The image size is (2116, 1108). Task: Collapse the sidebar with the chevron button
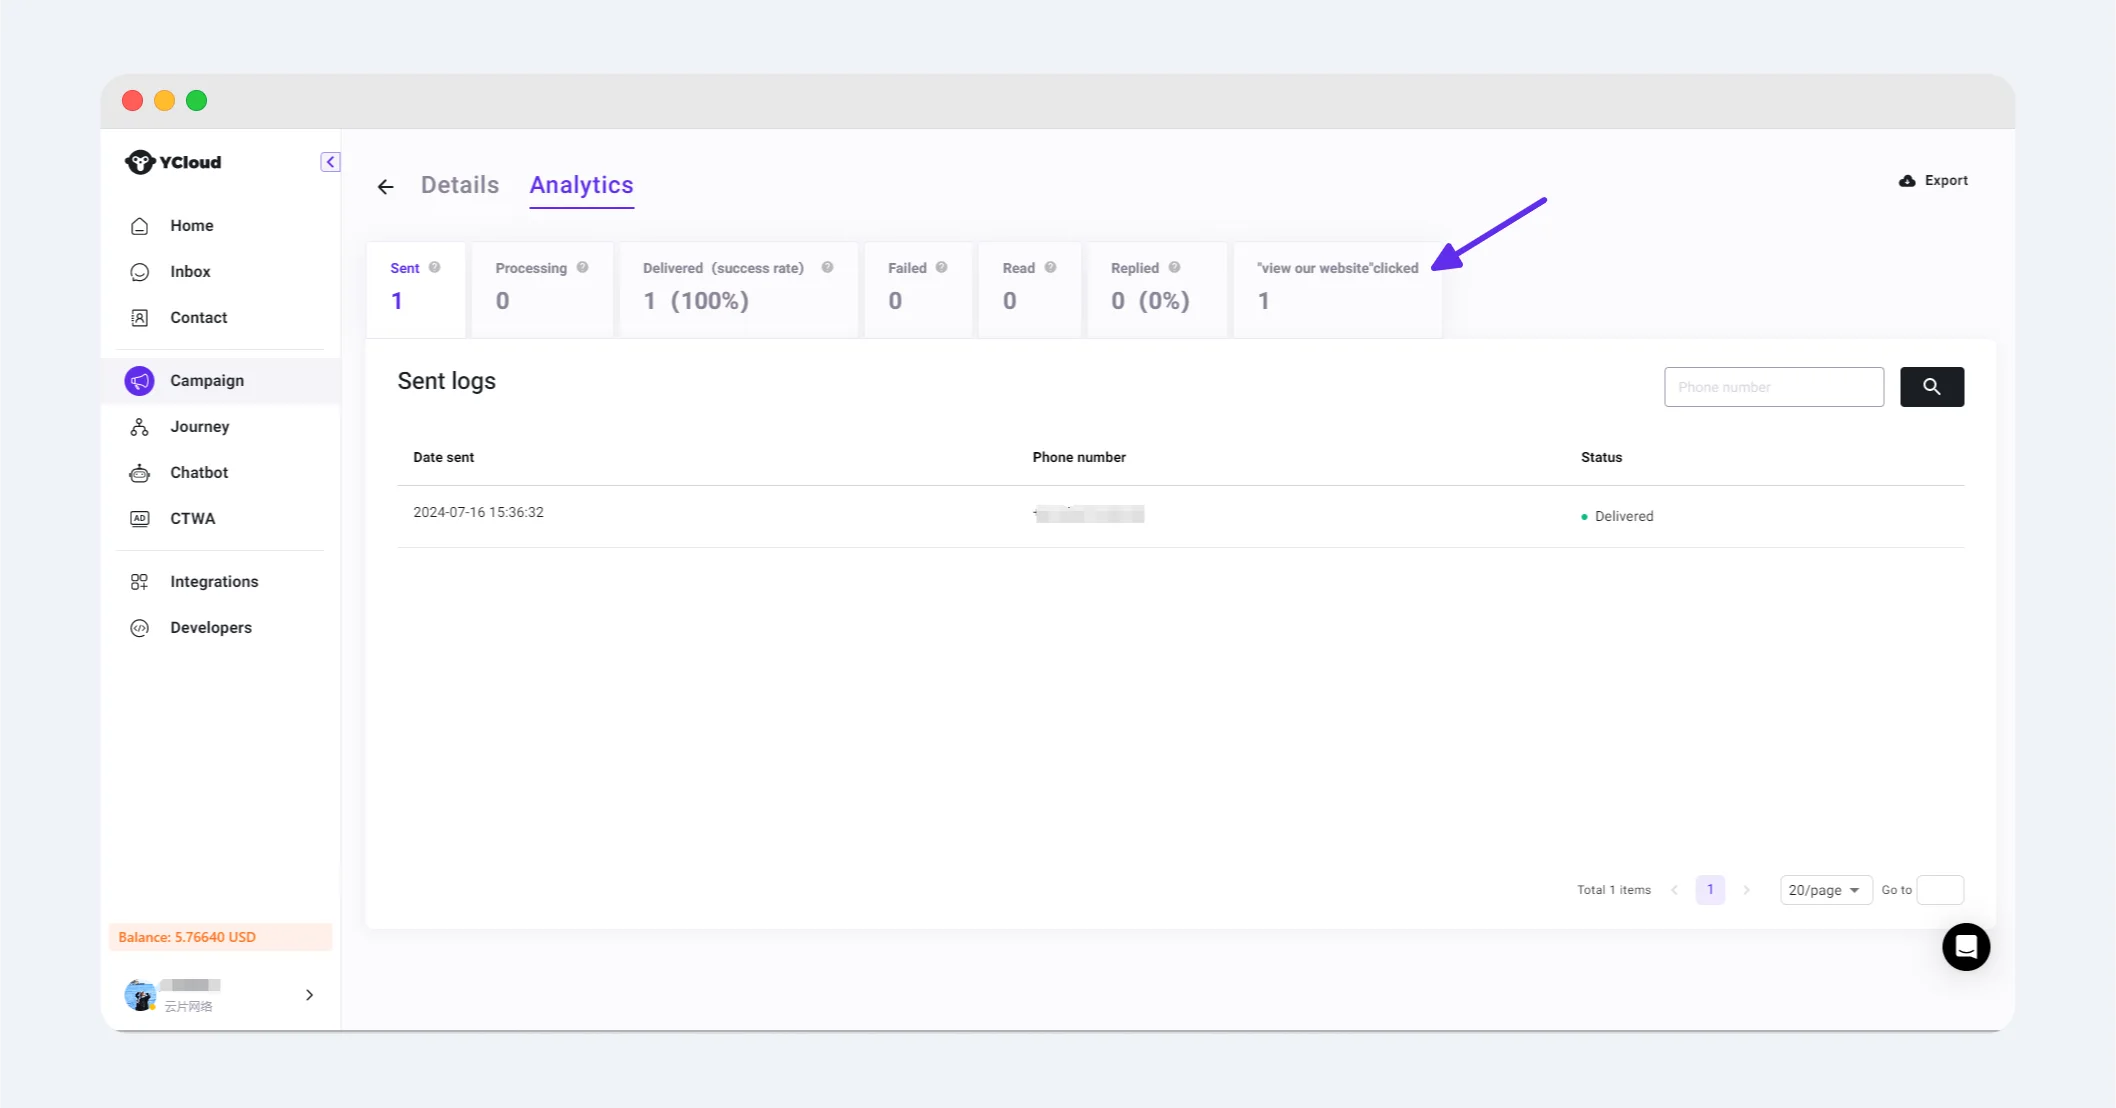pos(330,162)
